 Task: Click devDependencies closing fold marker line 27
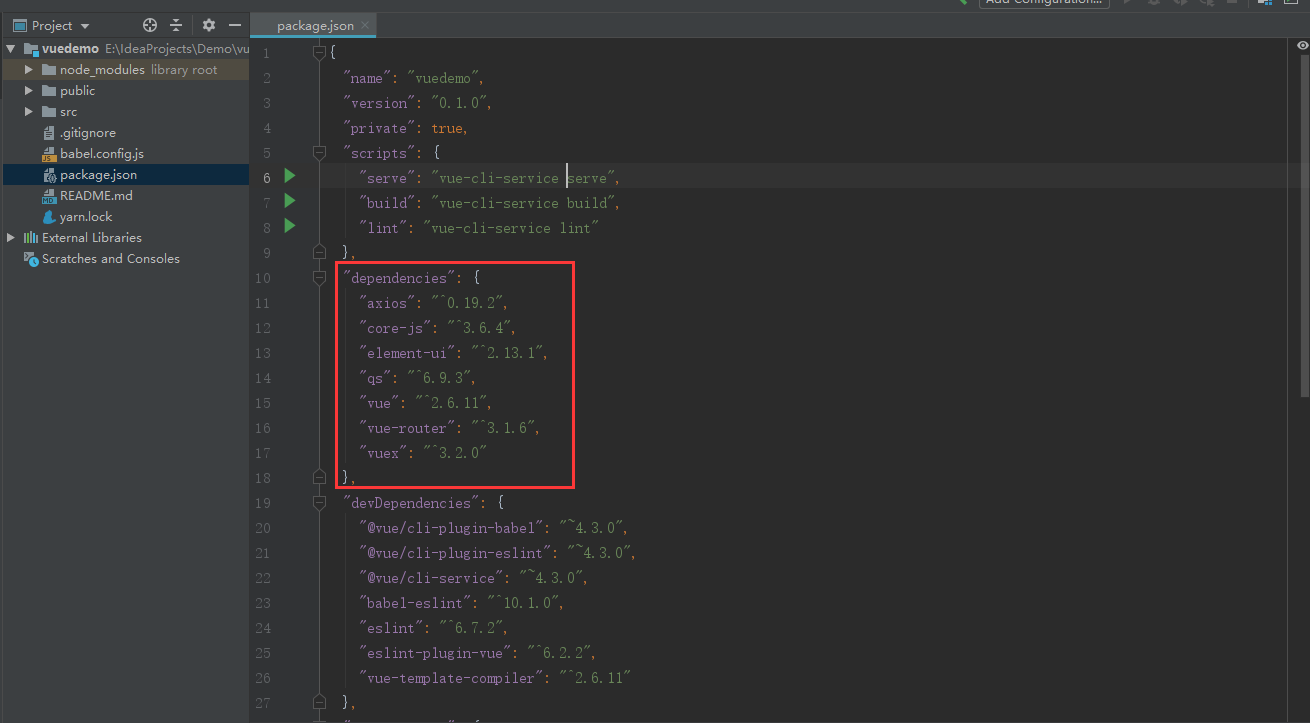tap(320, 702)
